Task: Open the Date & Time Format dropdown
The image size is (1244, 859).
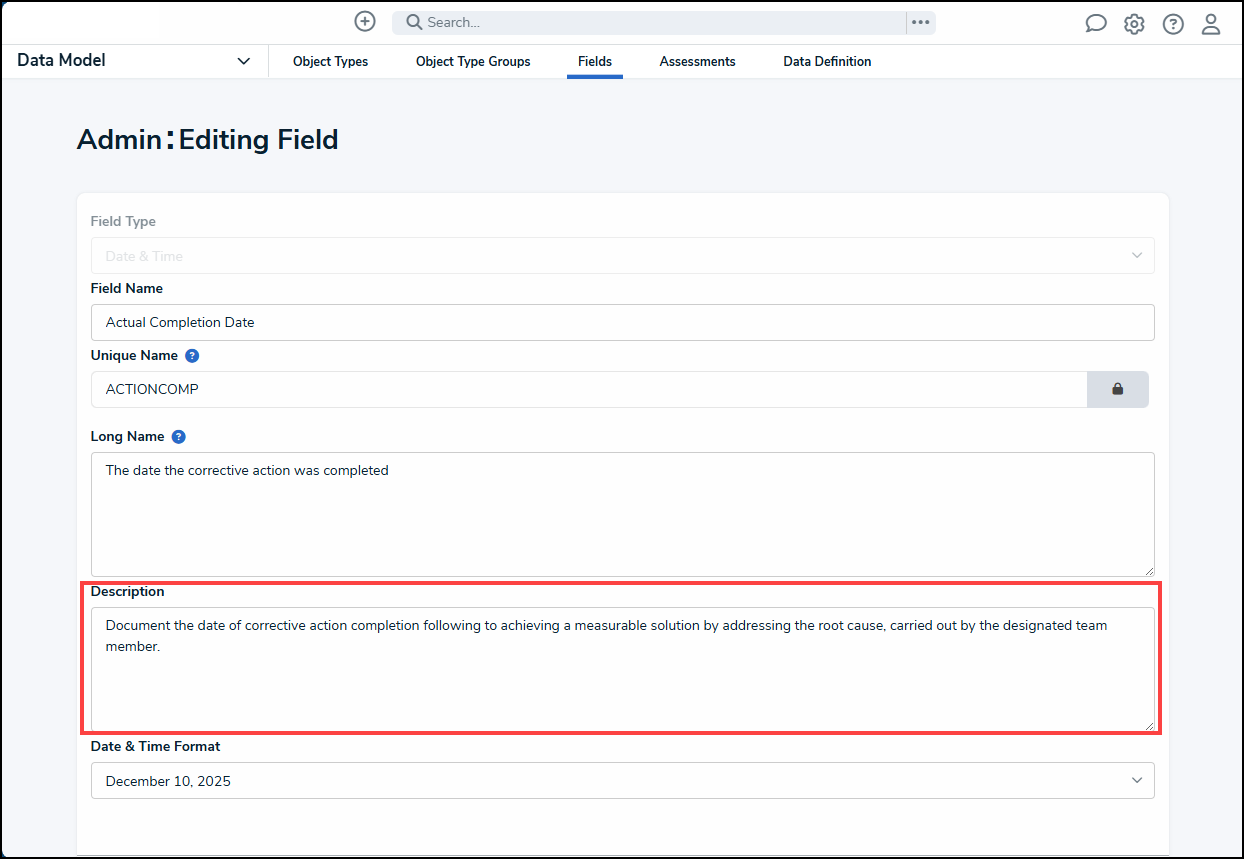Action: pyautogui.click(x=622, y=780)
